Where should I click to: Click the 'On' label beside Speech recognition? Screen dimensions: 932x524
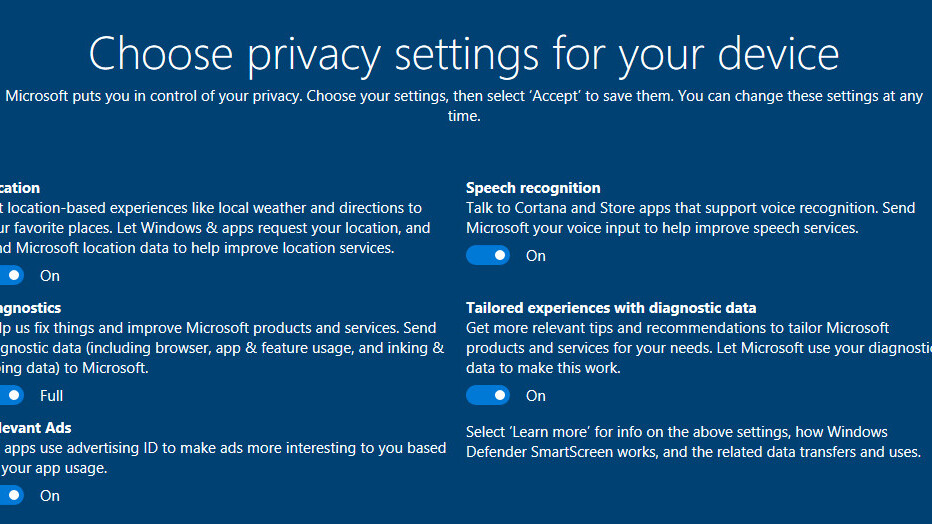[536, 256]
